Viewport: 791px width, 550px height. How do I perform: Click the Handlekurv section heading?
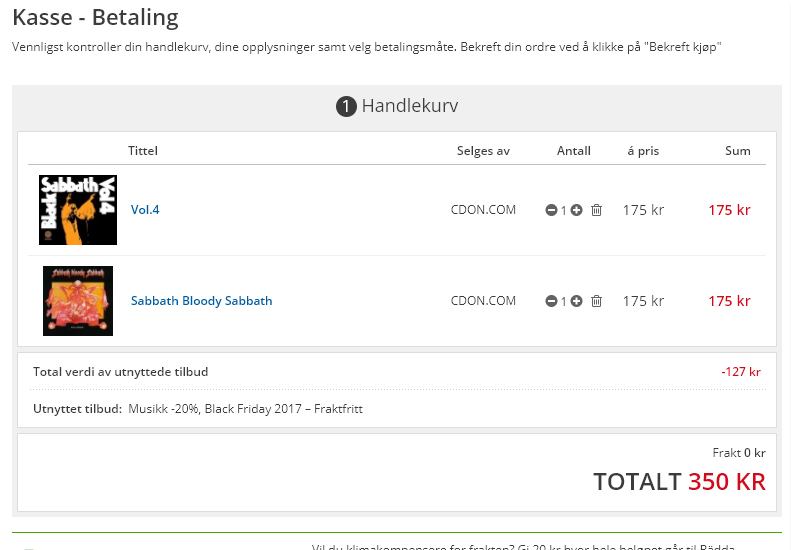(410, 106)
